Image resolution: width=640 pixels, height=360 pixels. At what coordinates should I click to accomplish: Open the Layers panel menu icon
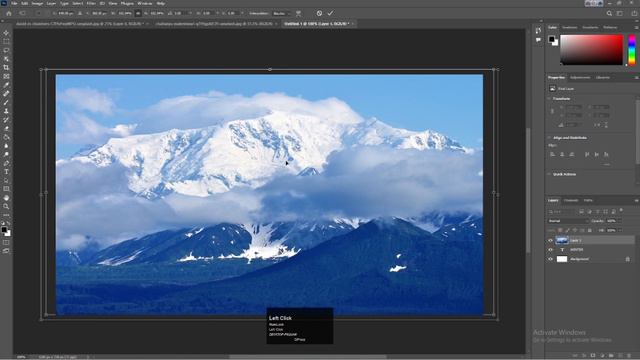coord(636,200)
